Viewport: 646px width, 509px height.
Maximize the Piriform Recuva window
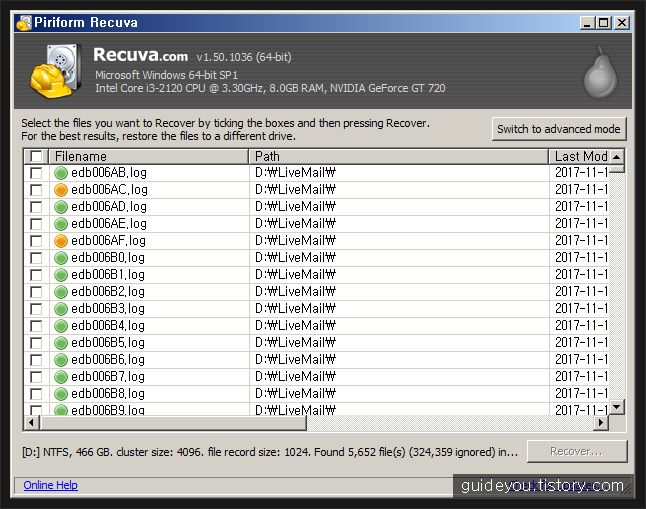tap(604, 23)
